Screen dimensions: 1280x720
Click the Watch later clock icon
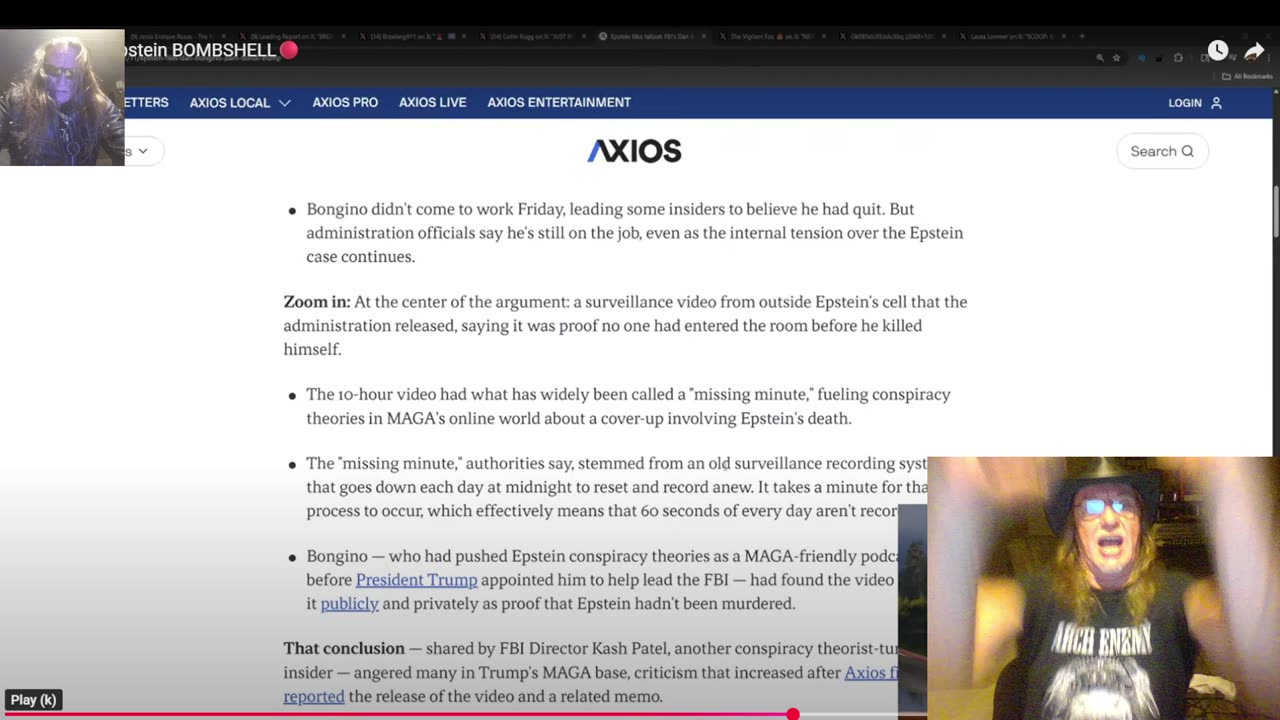(1217, 50)
